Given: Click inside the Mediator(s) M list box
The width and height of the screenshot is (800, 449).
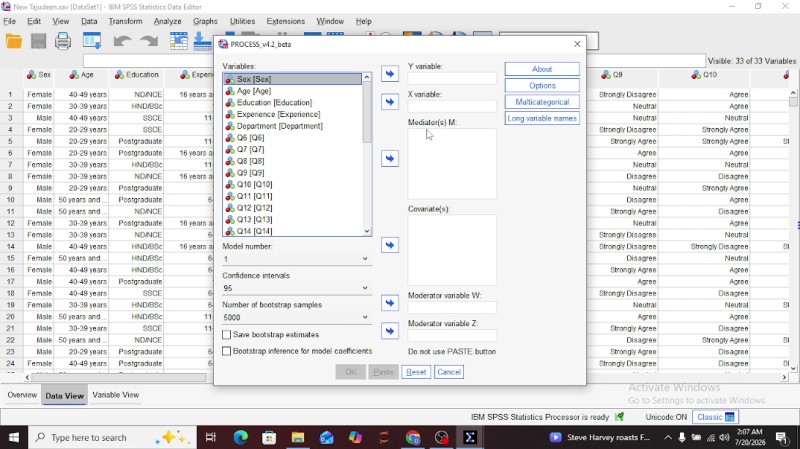Looking at the screenshot, I should click(452, 163).
